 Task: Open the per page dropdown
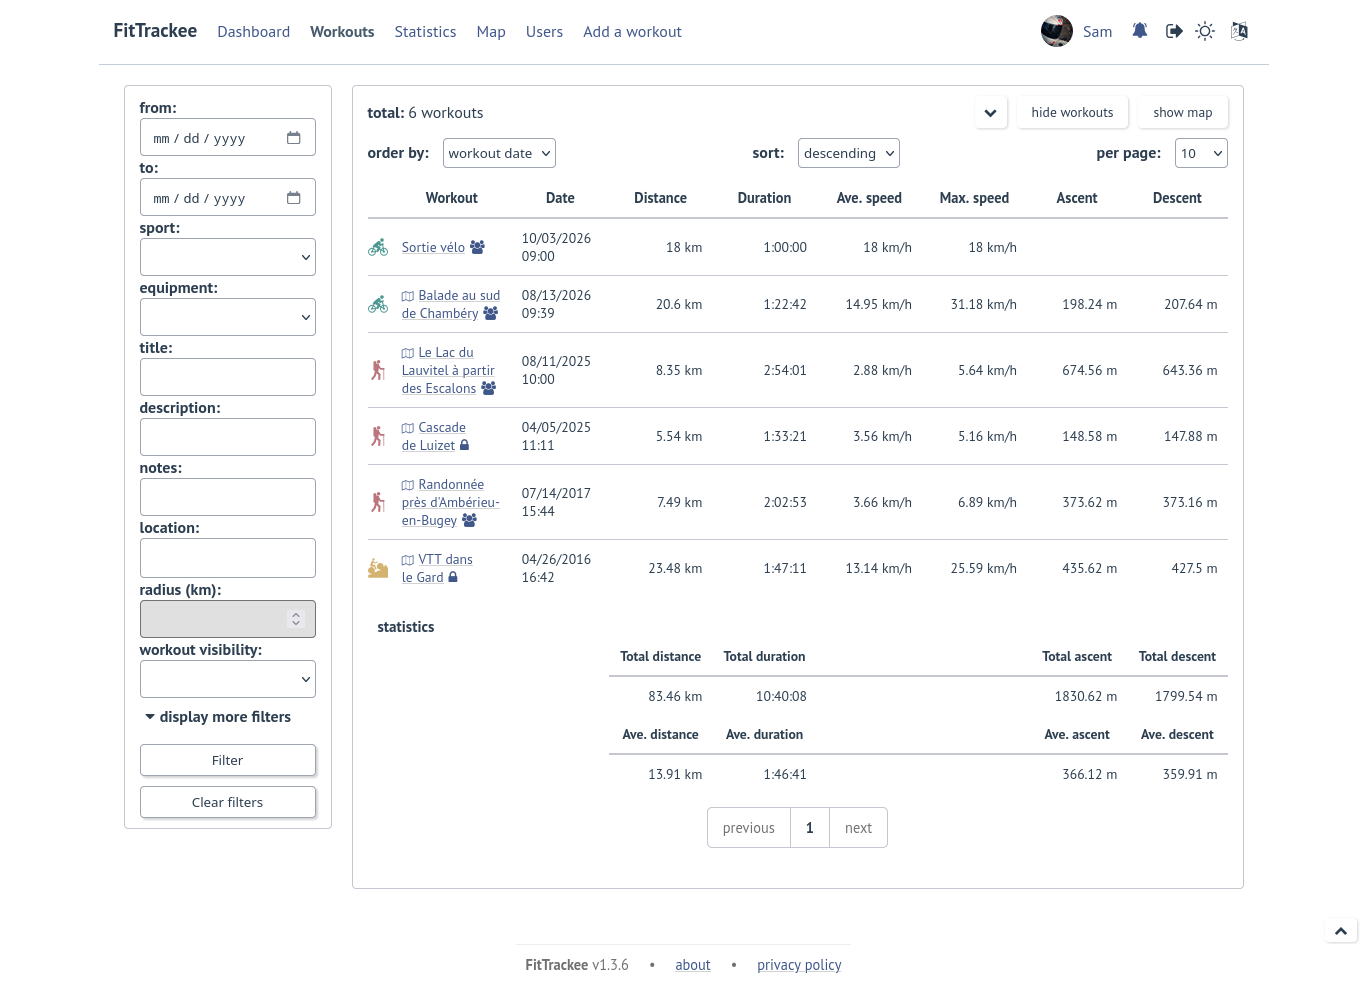point(1201,153)
